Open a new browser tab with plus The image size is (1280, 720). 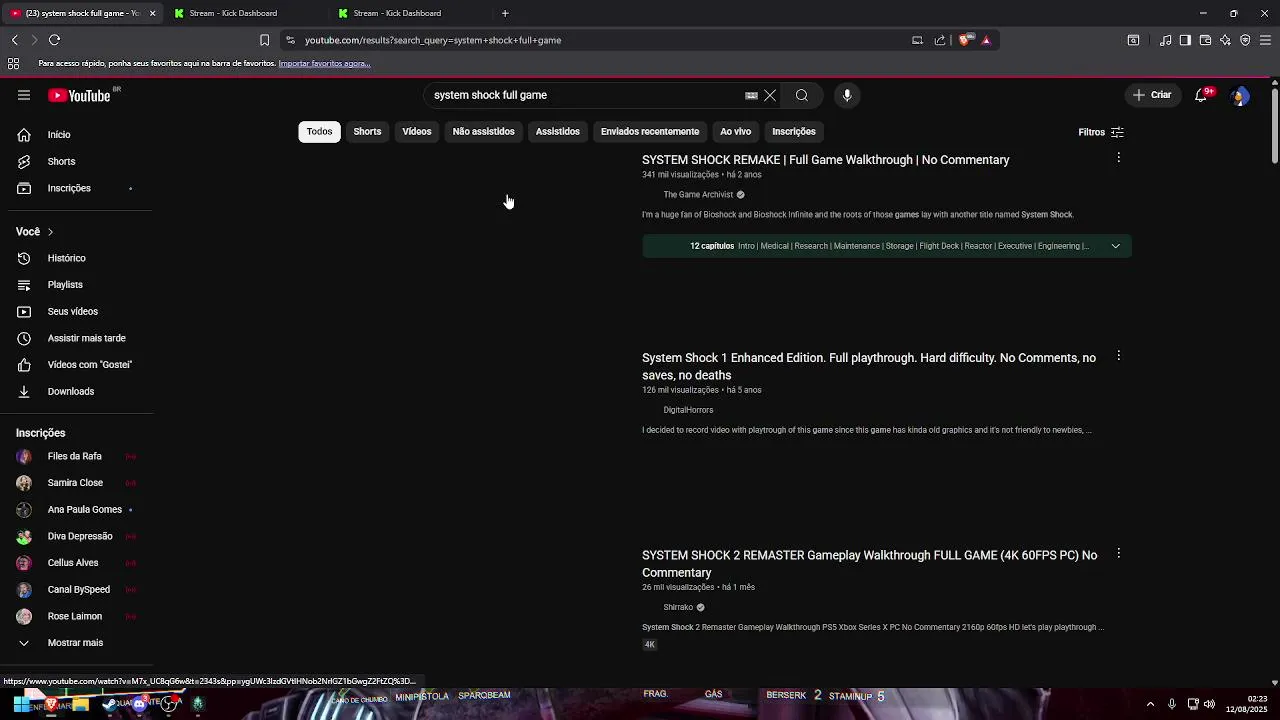click(505, 13)
